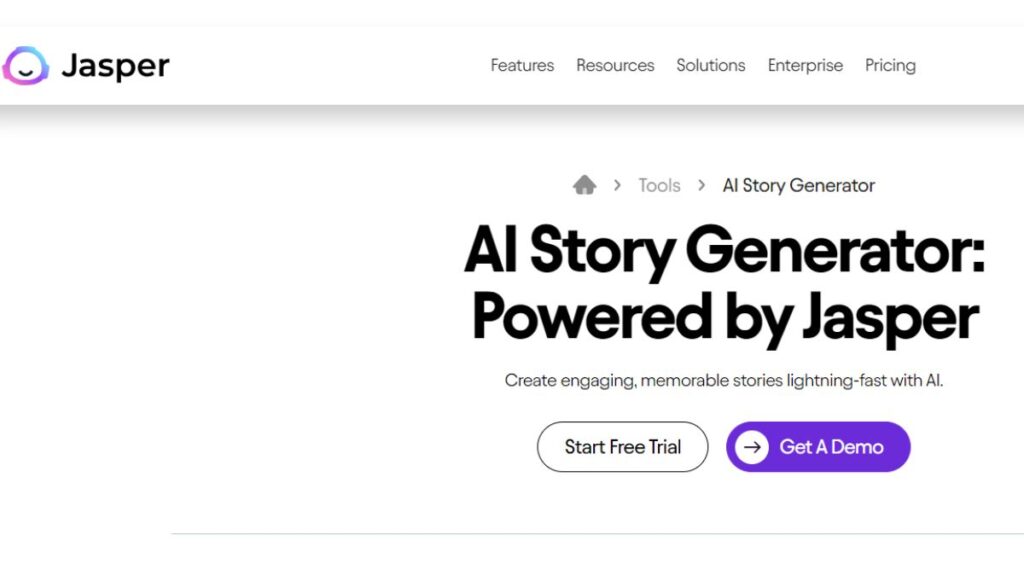Navigate to the Tools breadcrumb
The image size is (1024, 576).
(659, 185)
